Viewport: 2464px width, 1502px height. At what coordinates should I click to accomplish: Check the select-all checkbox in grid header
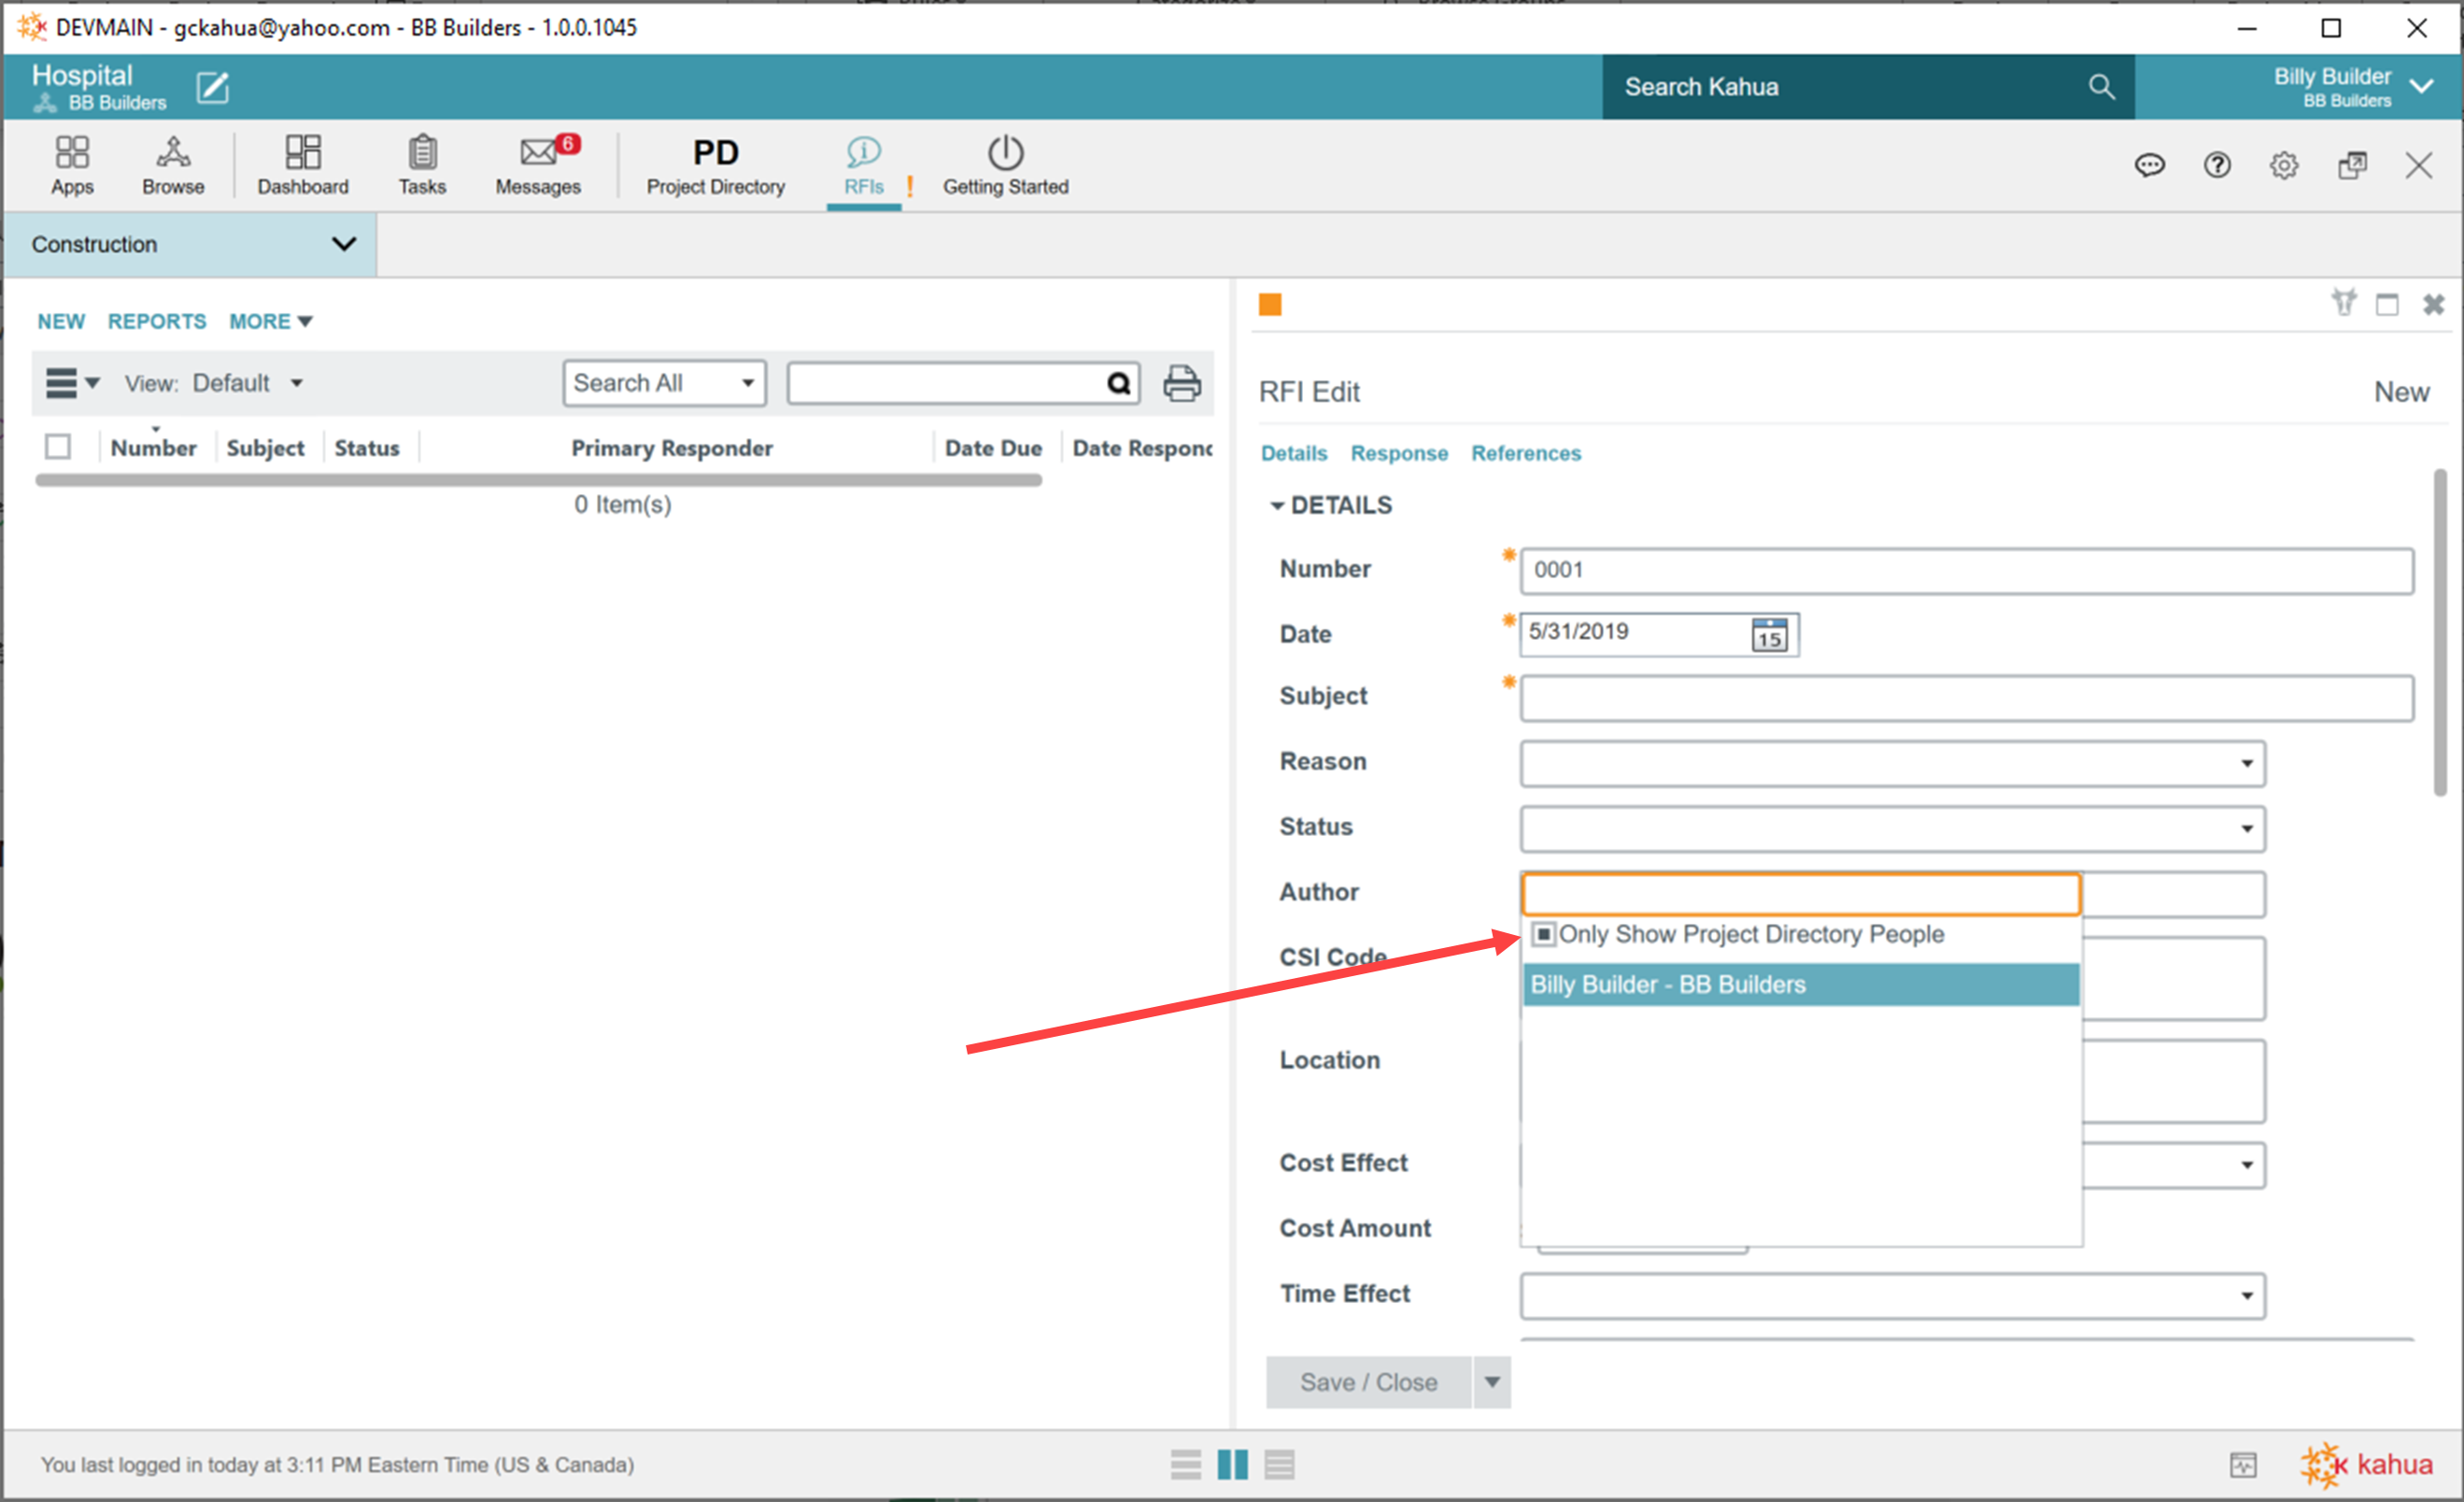(x=58, y=447)
